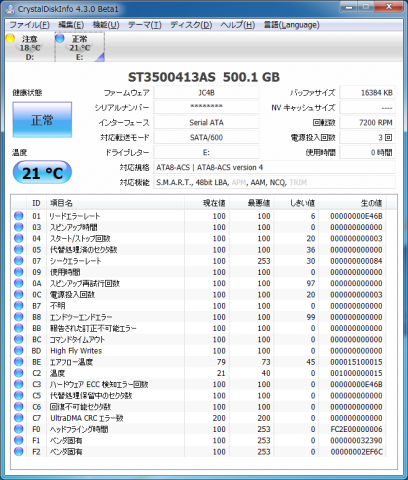Click raw value FC2E00000006 in the F0 row
408x480 pixels.
(x=356, y=429)
